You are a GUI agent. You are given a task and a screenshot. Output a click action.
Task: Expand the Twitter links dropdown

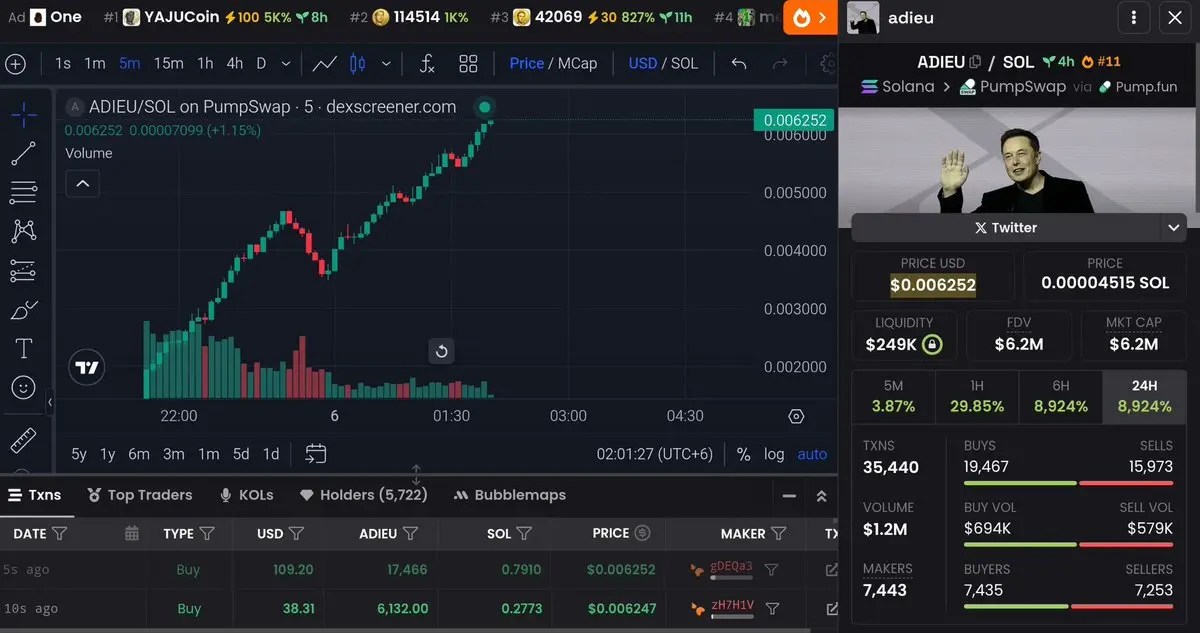1174,228
